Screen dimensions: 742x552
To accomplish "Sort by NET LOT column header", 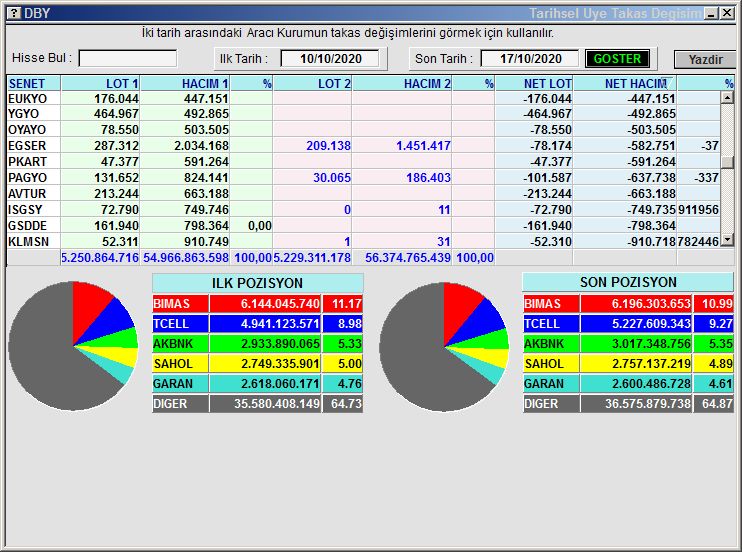I will pyautogui.click(x=534, y=83).
